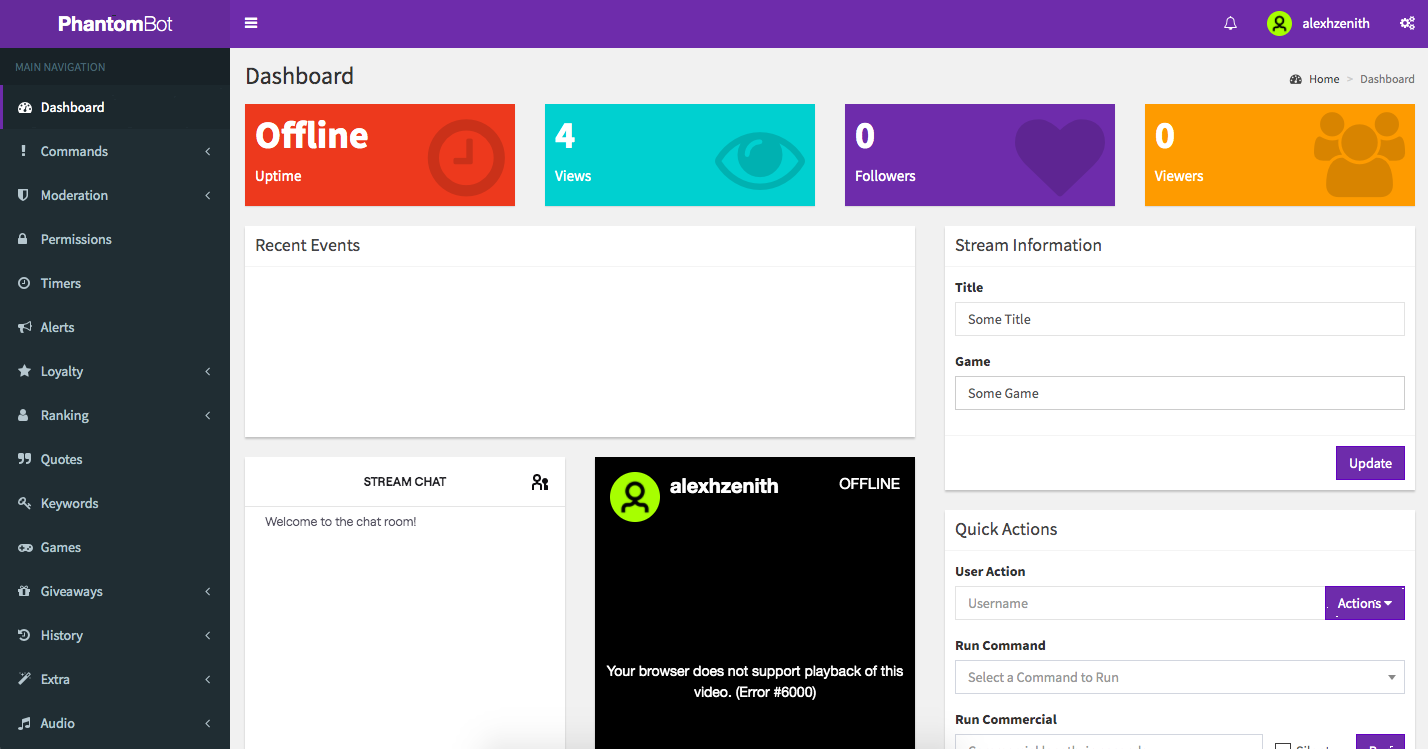Open the Select a Command to Run dropdown
This screenshot has width=1428, height=749.
(1180, 677)
